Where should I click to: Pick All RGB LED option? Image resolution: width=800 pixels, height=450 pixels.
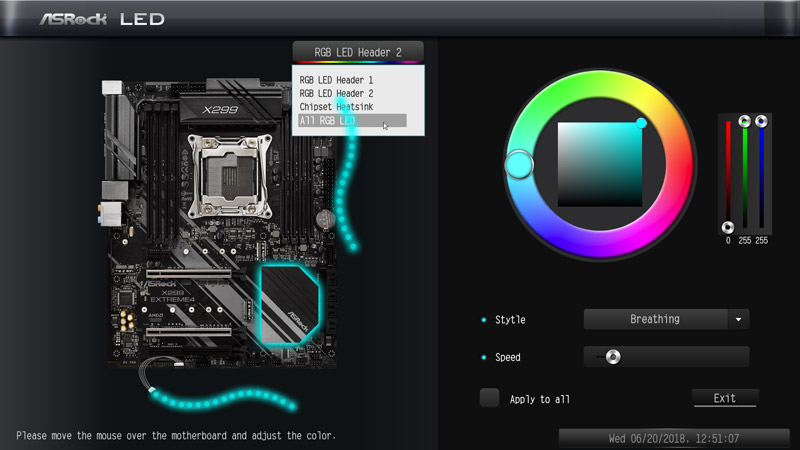coord(352,120)
